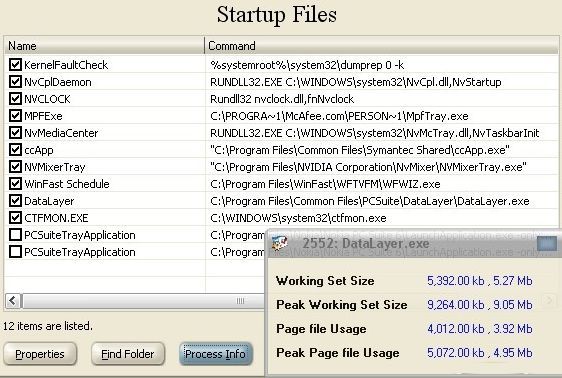Viewport: 562px width, 378px height.
Task: Toggle the NVCLOCK startup checkbox
Action: (x=15, y=99)
